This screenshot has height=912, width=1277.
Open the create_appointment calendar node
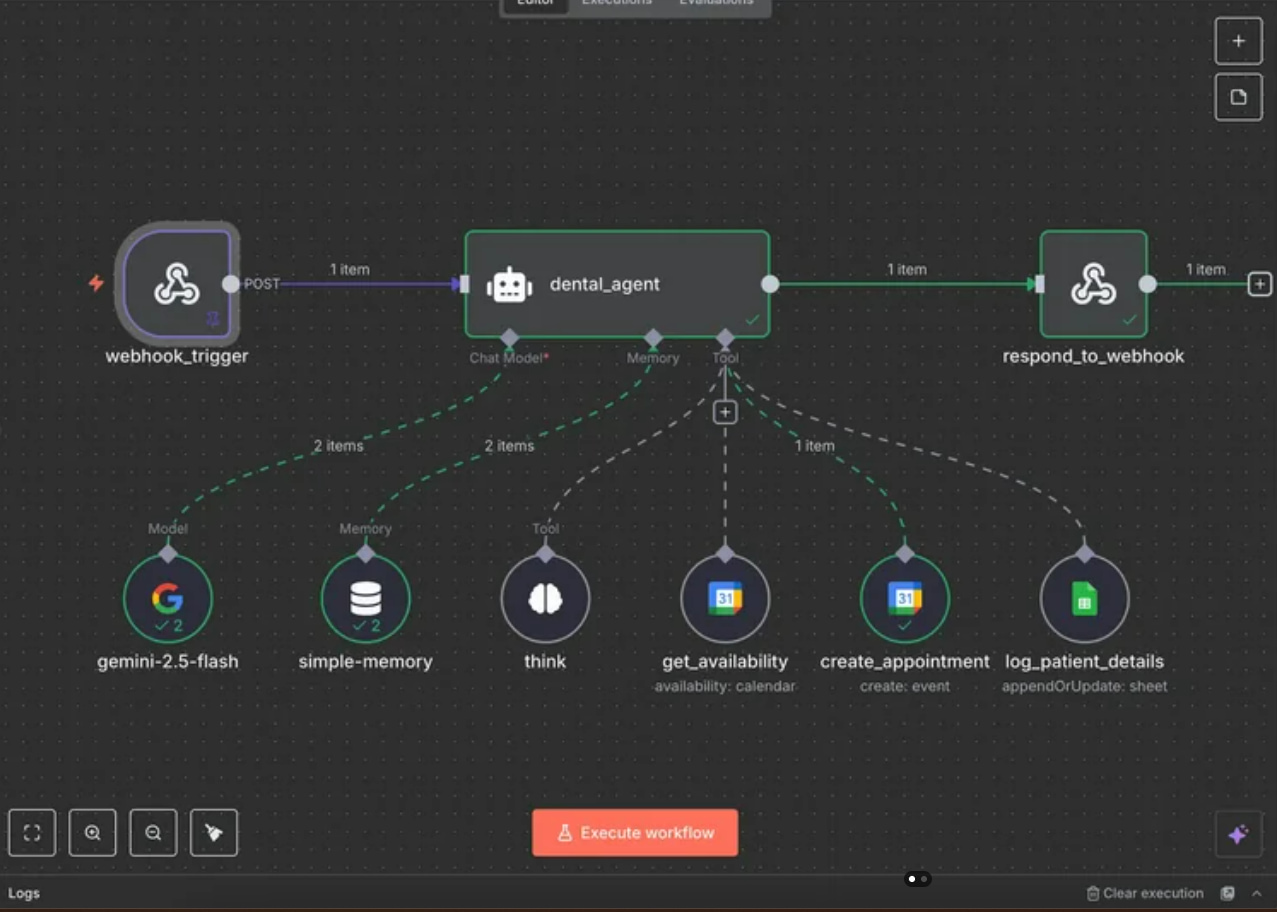pos(905,599)
